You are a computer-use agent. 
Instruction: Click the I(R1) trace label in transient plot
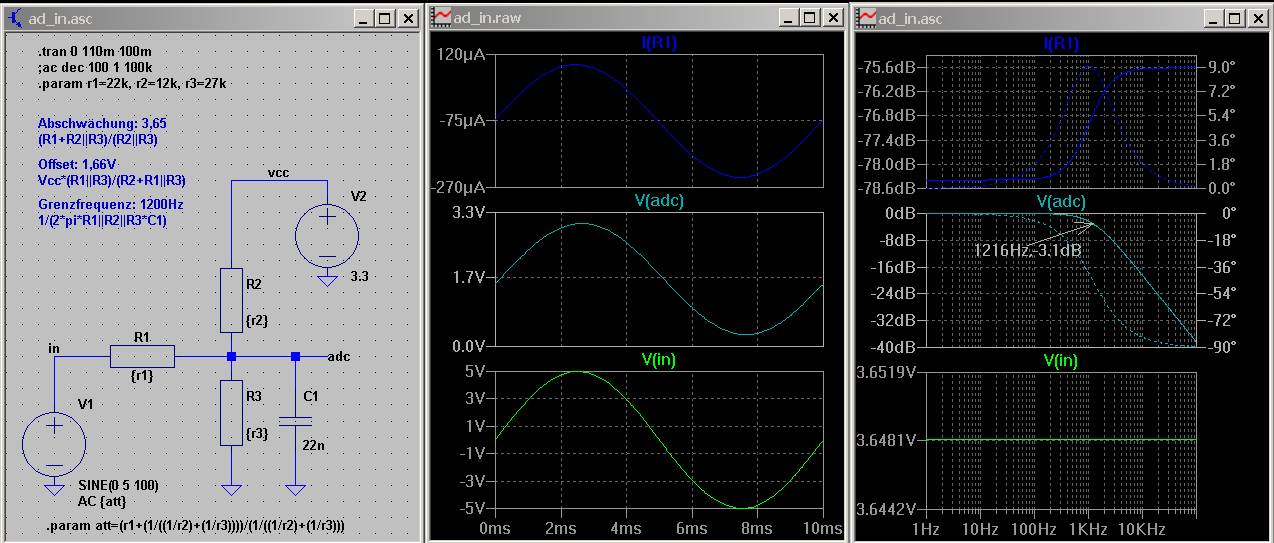click(x=661, y=42)
